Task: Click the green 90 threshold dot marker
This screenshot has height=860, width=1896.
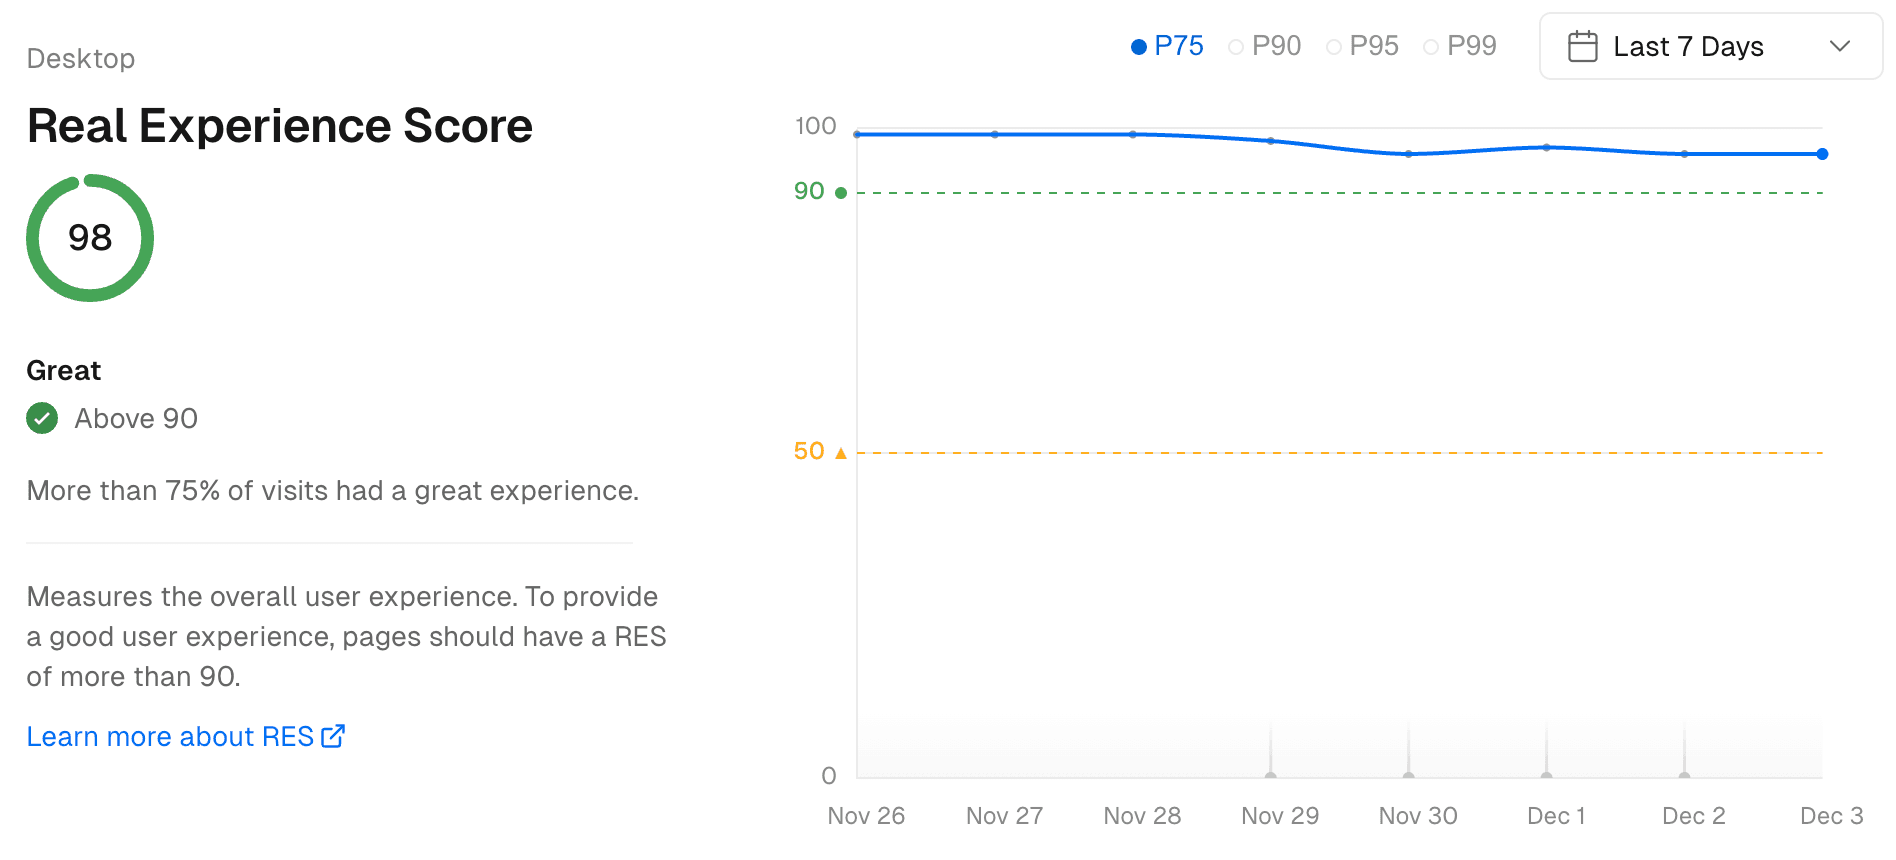Action: [841, 193]
